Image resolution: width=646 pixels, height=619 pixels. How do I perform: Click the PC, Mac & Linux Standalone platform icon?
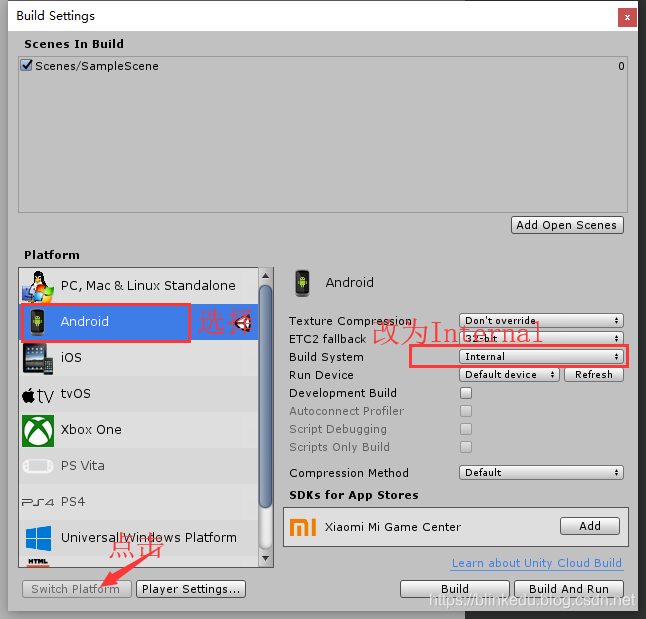click(38, 286)
